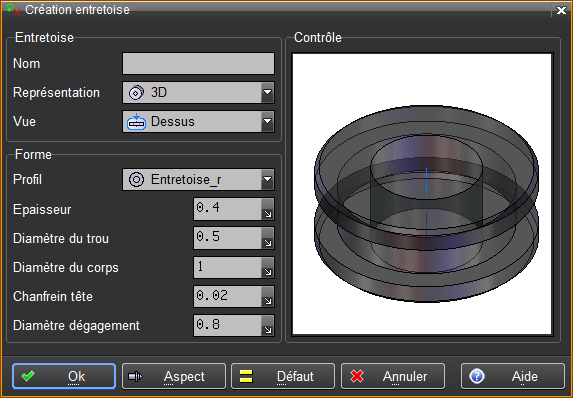Screen dimensions: 573x398
Task: Click the 3D representation icon
Action: pyautogui.click(x=136, y=92)
